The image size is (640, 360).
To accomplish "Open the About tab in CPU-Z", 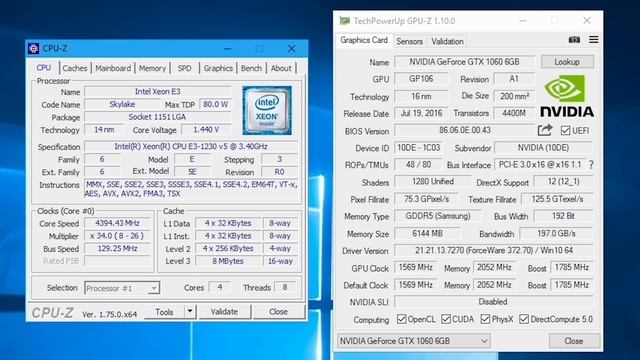I will click(x=281, y=68).
